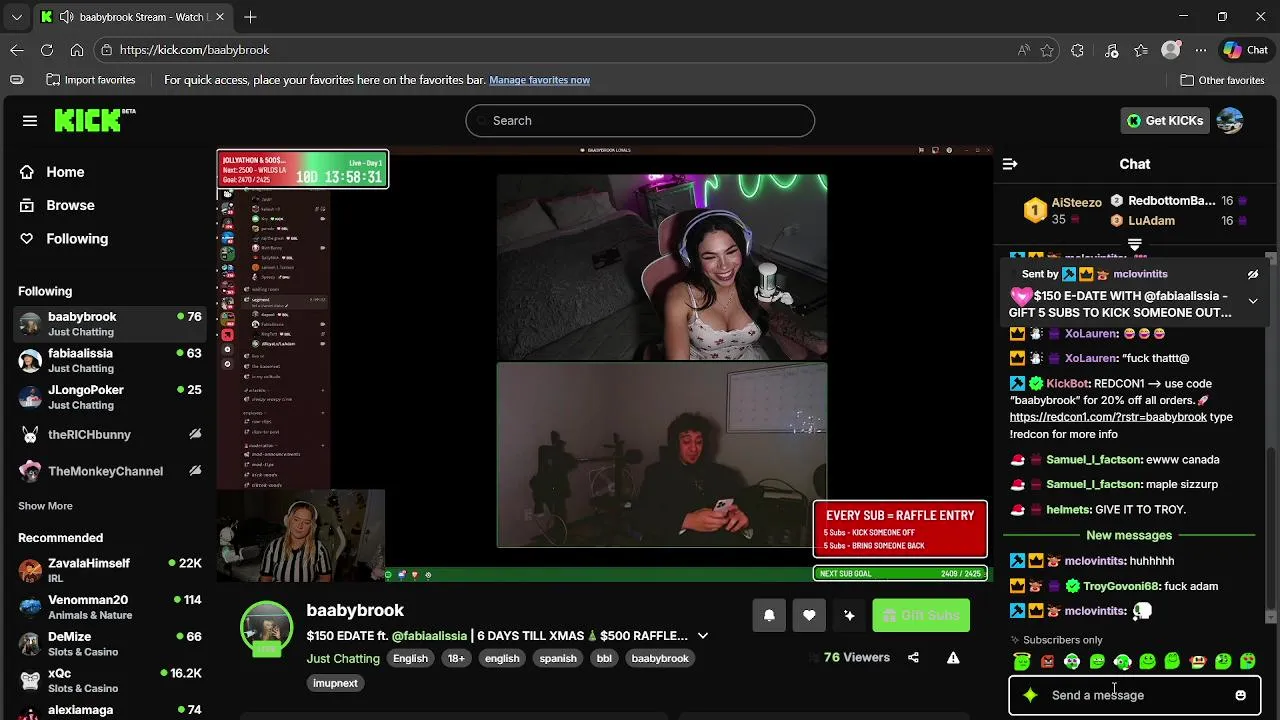
Task: Insert the red angry emote
Action: point(1047,661)
